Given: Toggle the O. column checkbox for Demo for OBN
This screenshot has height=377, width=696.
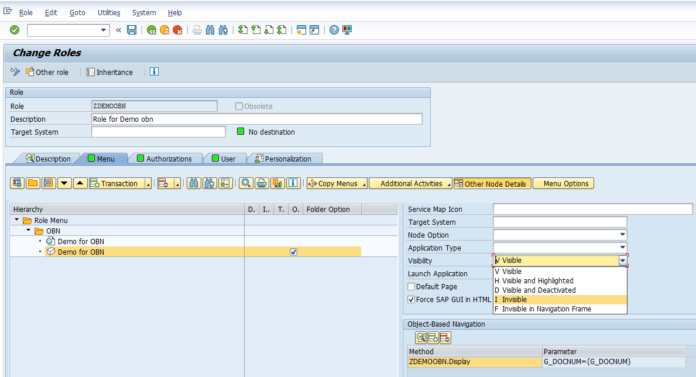Looking at the screenshot, I should pos(293,252).
